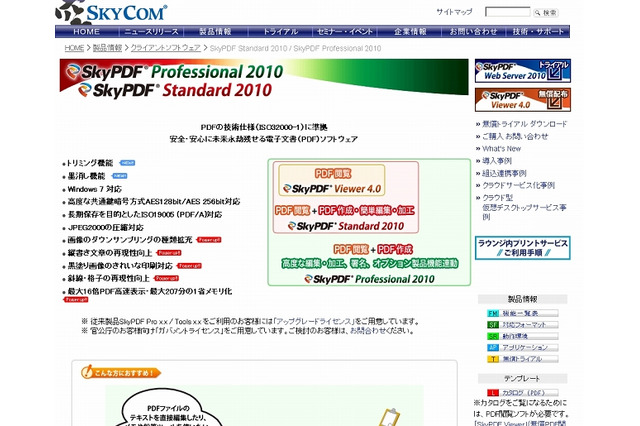The image size is (640, 426).
Task: Click the SF 対応フォーマット button
Action: click(523, 325)
